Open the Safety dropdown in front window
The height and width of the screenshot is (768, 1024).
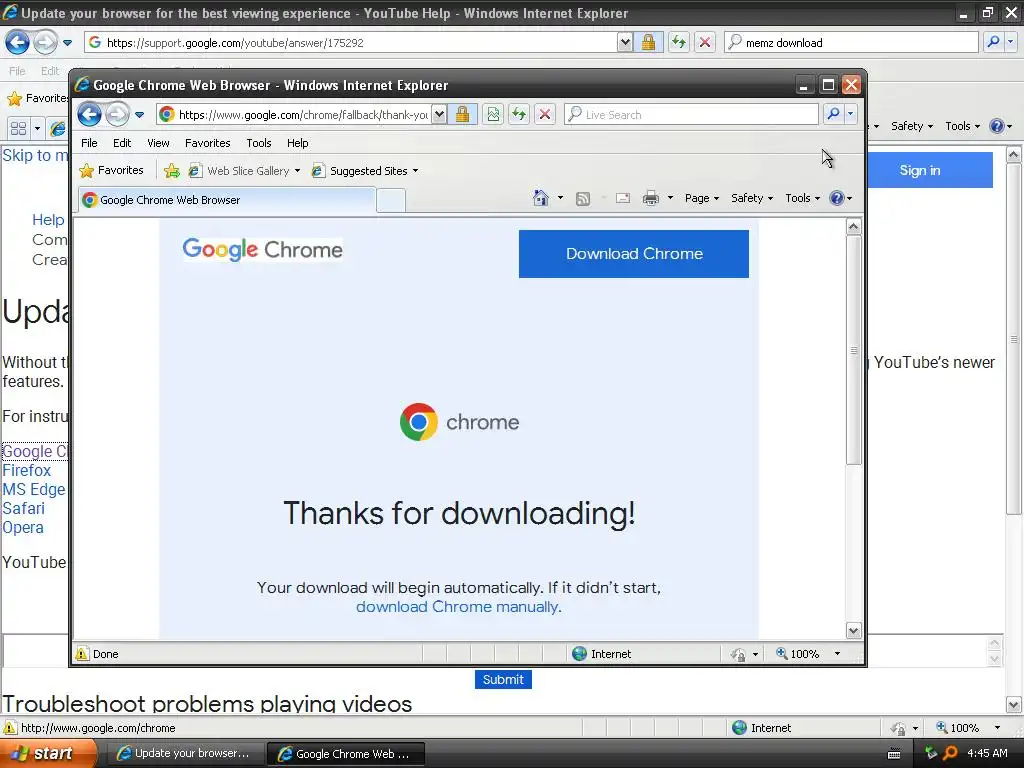coord(752,198)
